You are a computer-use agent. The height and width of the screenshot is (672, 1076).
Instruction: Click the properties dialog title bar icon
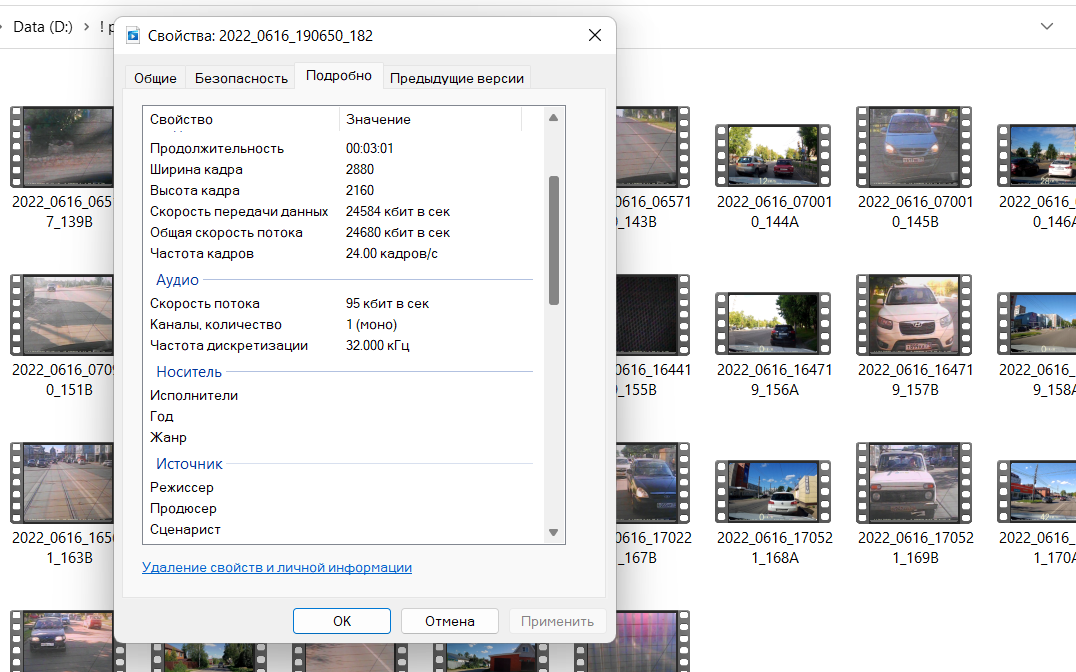point(133,36)
